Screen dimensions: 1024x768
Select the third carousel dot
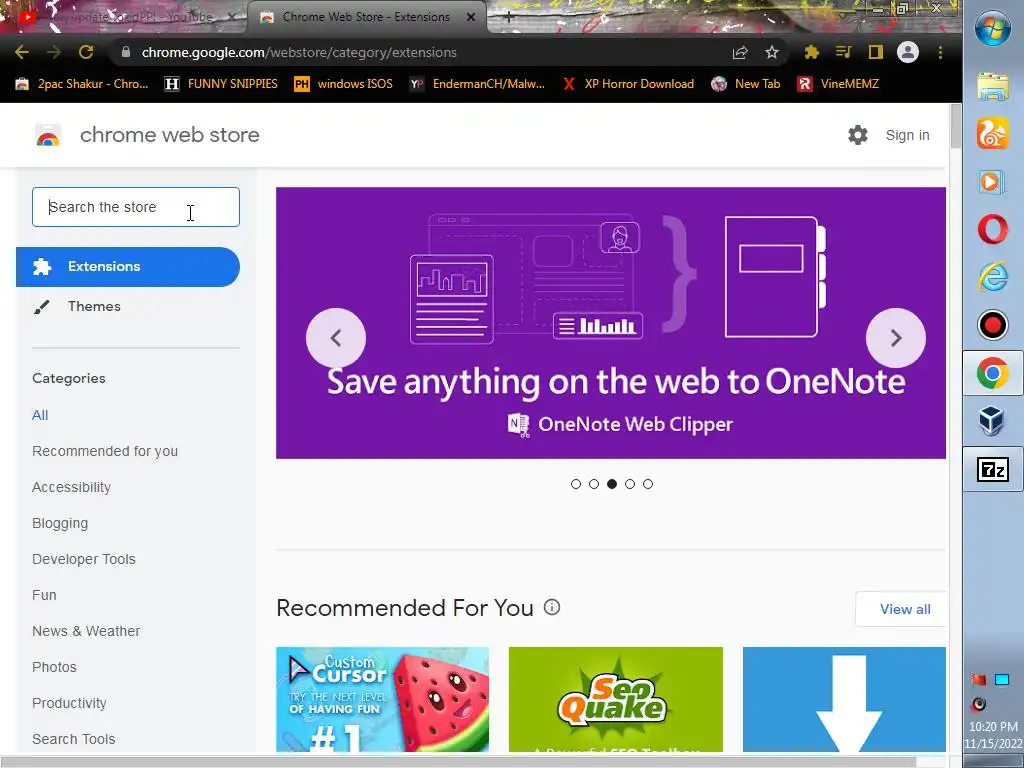pos(612,484)
